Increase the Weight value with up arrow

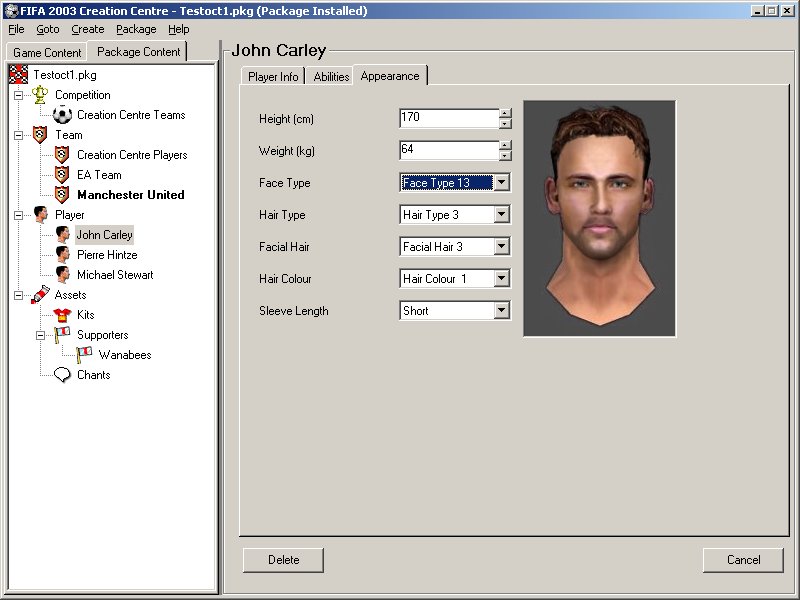coord(505,145)
